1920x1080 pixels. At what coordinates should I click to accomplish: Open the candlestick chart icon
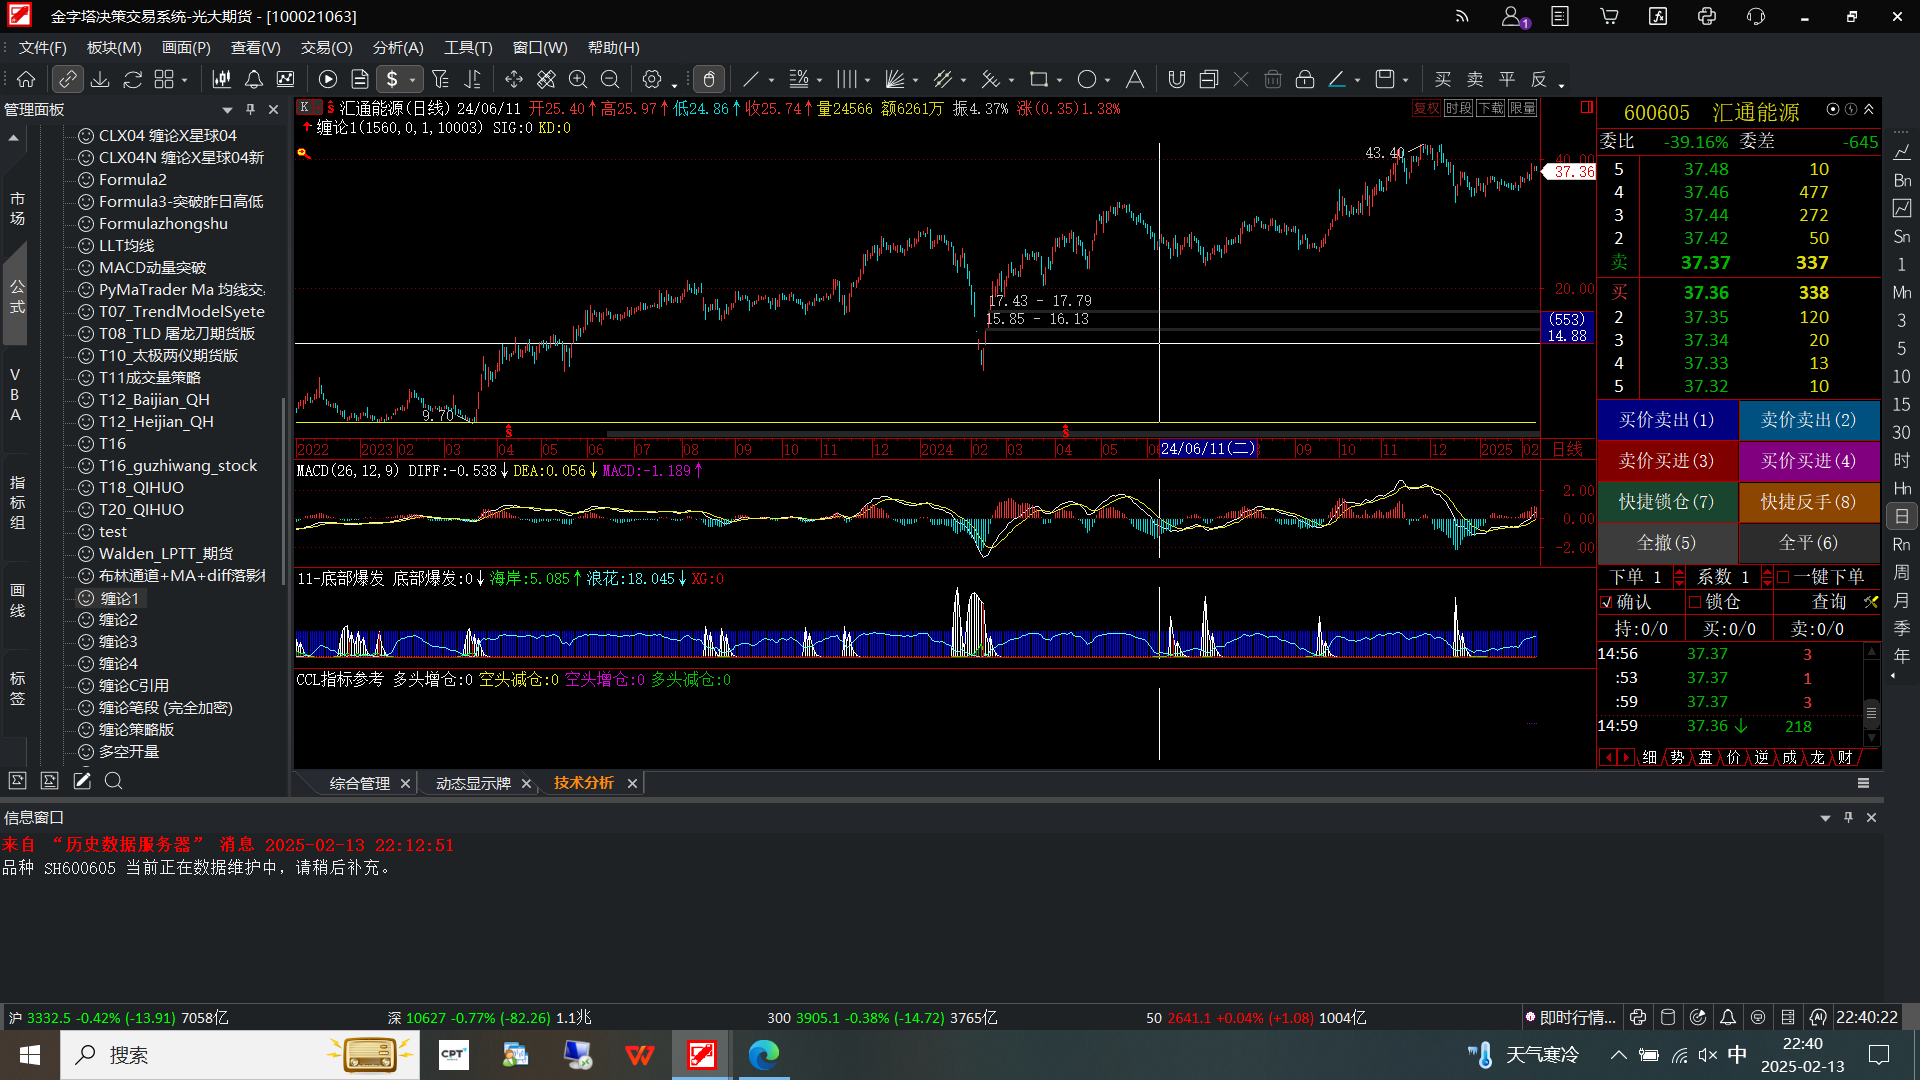pyautogui.click(x=222, y=79)
